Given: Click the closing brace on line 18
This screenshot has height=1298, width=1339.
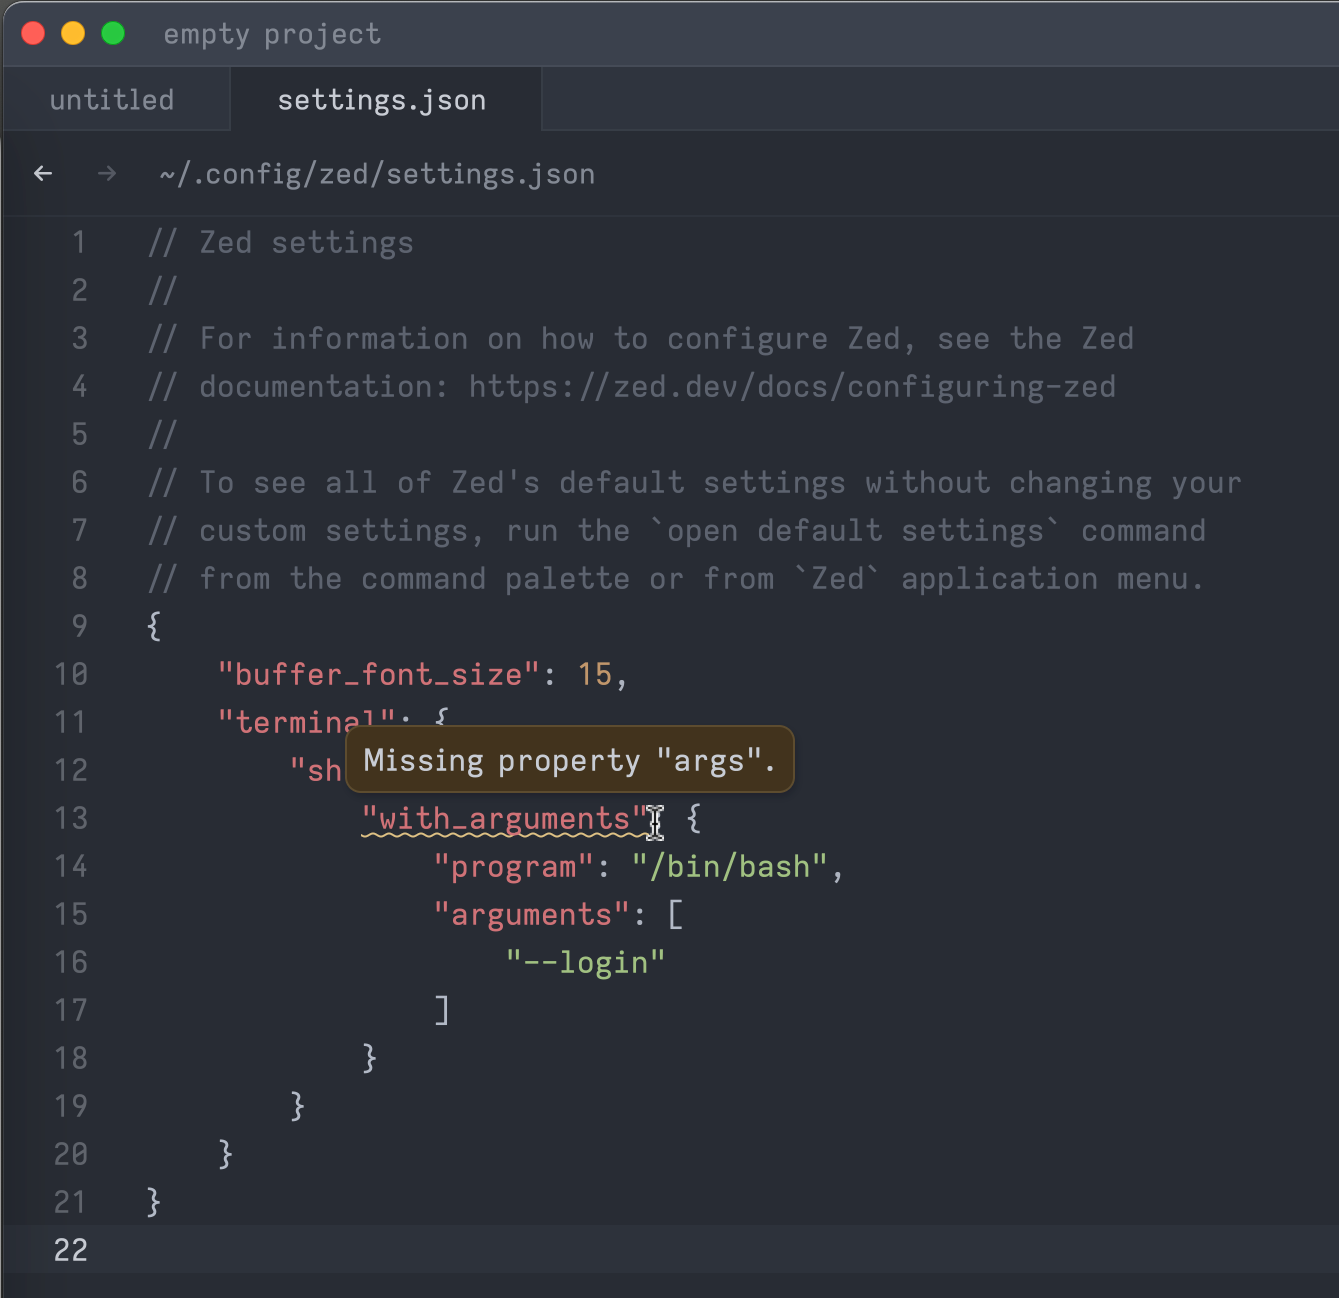Looking at the screenshot, I should click(370, 1059).
